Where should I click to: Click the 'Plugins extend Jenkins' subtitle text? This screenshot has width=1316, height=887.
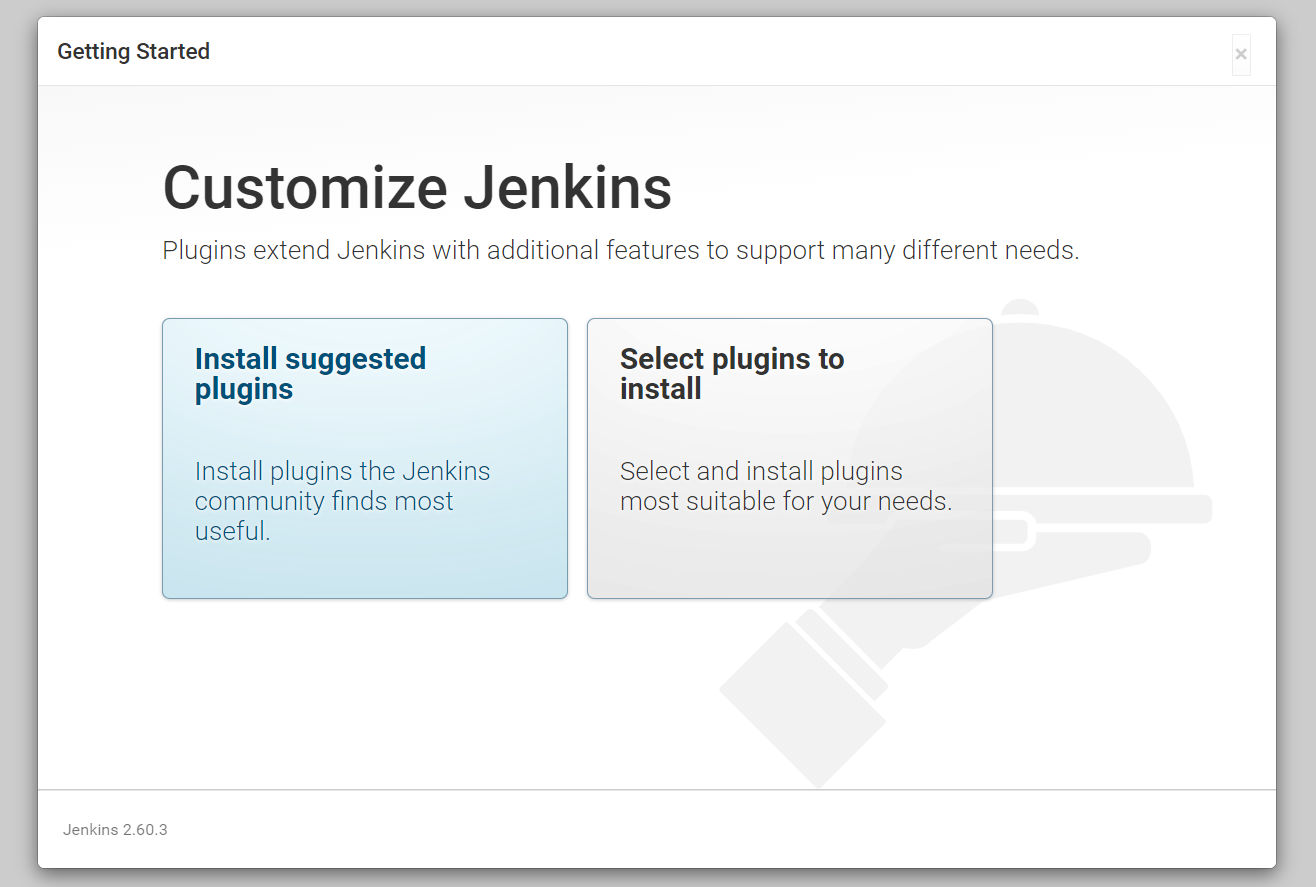[620, 250]
